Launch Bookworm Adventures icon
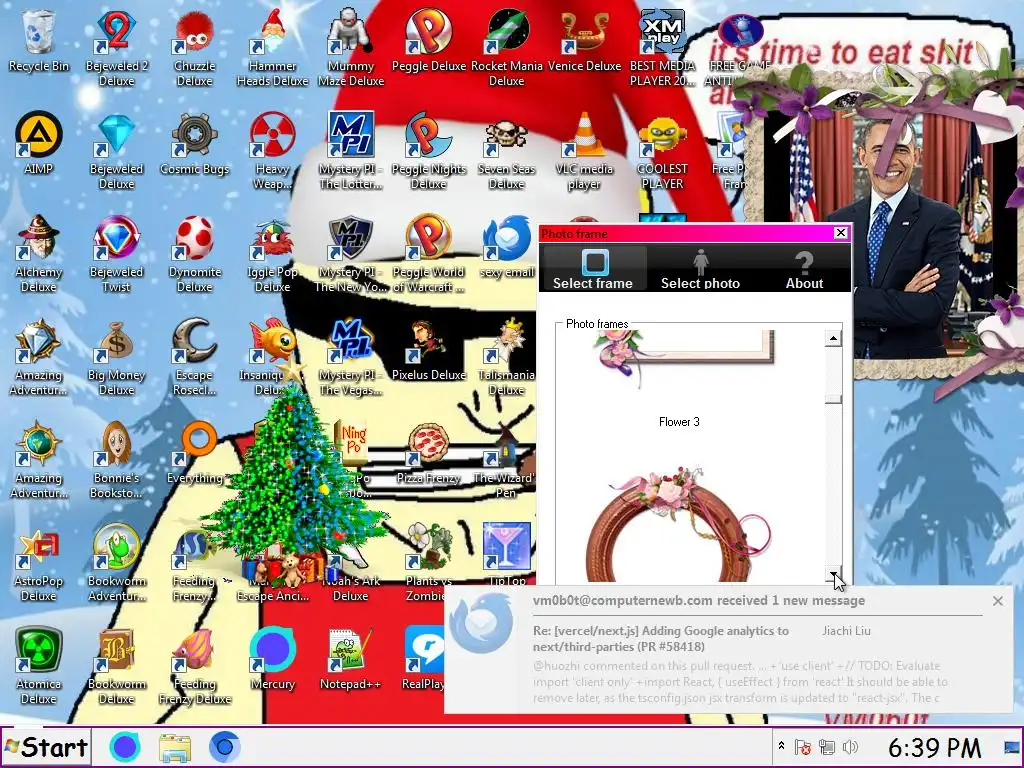The image size is (1024, 768). coord(116,563)
